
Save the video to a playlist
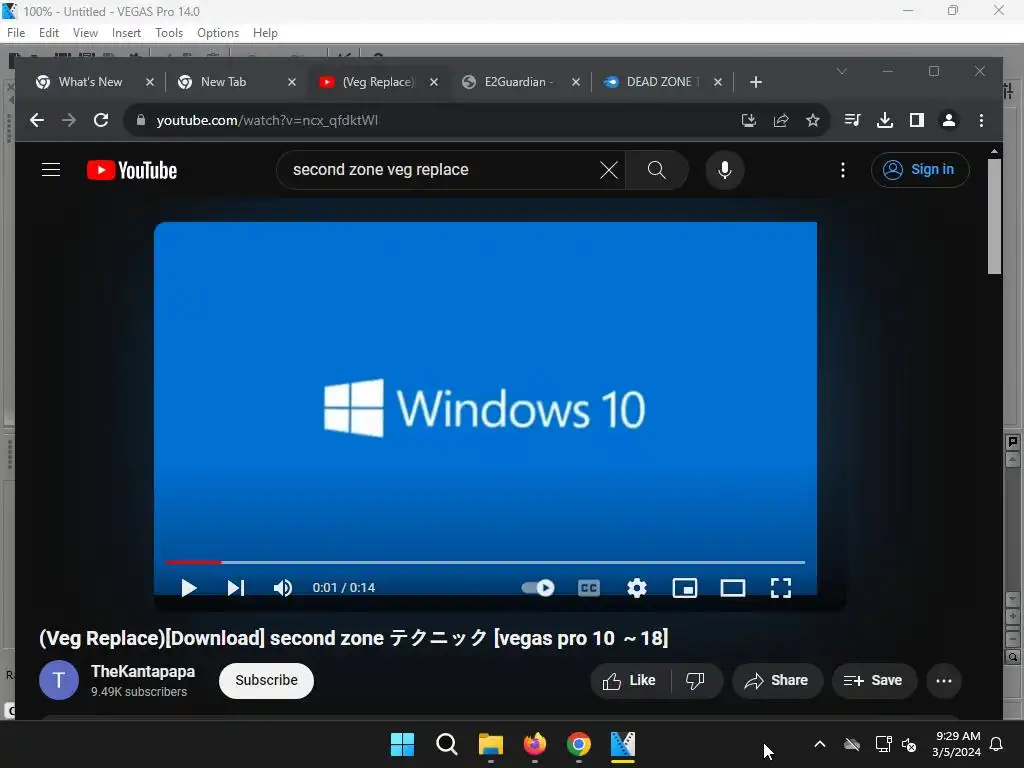(874, 680)
